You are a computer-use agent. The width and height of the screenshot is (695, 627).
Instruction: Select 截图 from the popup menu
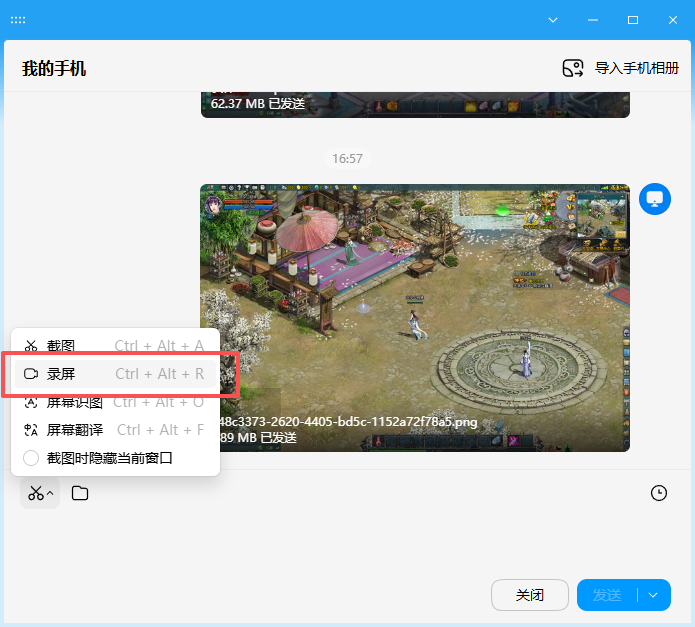(x=60, y=346)
